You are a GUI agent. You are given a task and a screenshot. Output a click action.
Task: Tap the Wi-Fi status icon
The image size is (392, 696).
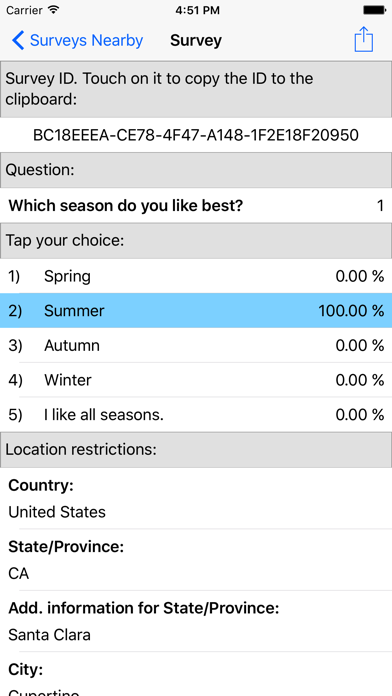click(53, 10)
